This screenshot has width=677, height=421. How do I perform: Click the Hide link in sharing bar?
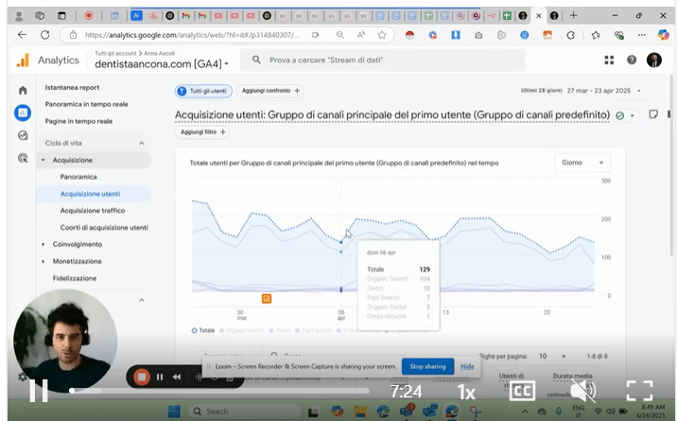(x=467, y=366)
